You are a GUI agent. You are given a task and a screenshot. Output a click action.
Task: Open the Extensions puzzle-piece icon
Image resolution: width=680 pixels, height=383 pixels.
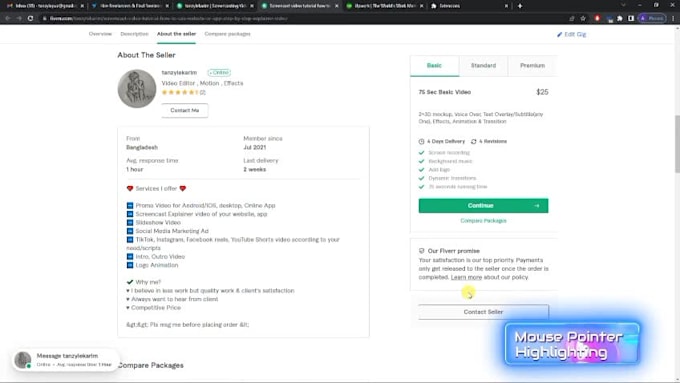620,18
